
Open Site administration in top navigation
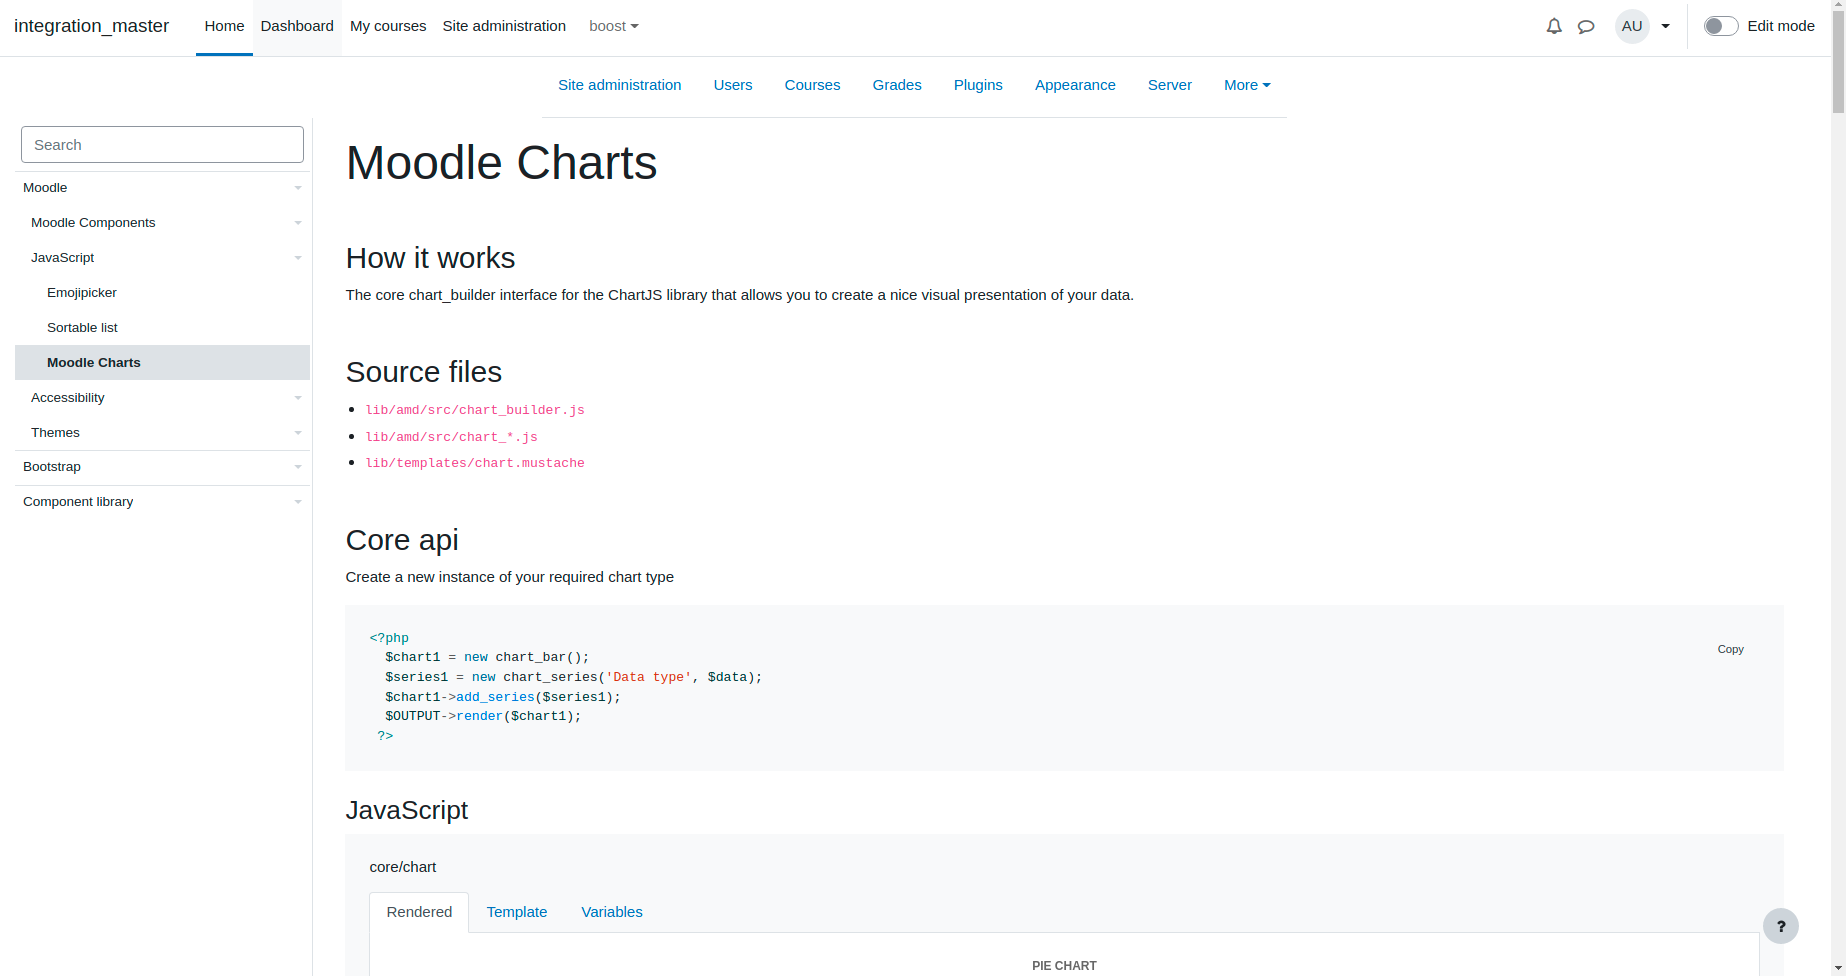[504, 26]
